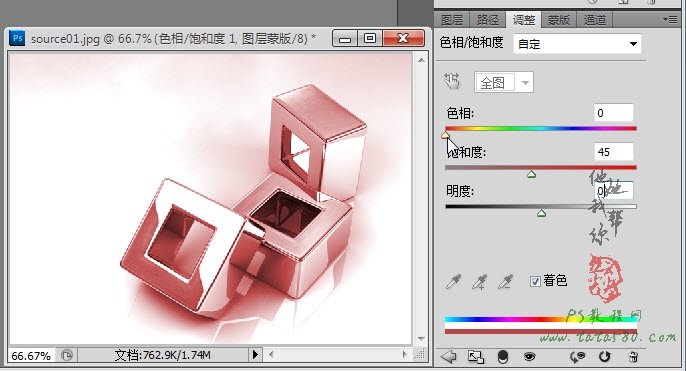Select the eyedropper tool
Image resolution: width=686 pixels, height=371 pixels.
coord(453,282)
